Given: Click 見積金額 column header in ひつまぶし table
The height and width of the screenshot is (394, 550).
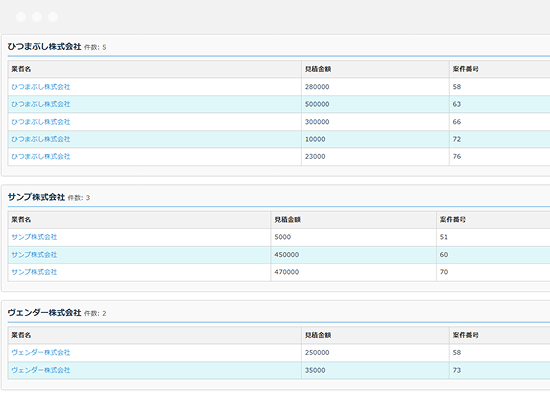Looking at the screenshot, I should 318,69.
